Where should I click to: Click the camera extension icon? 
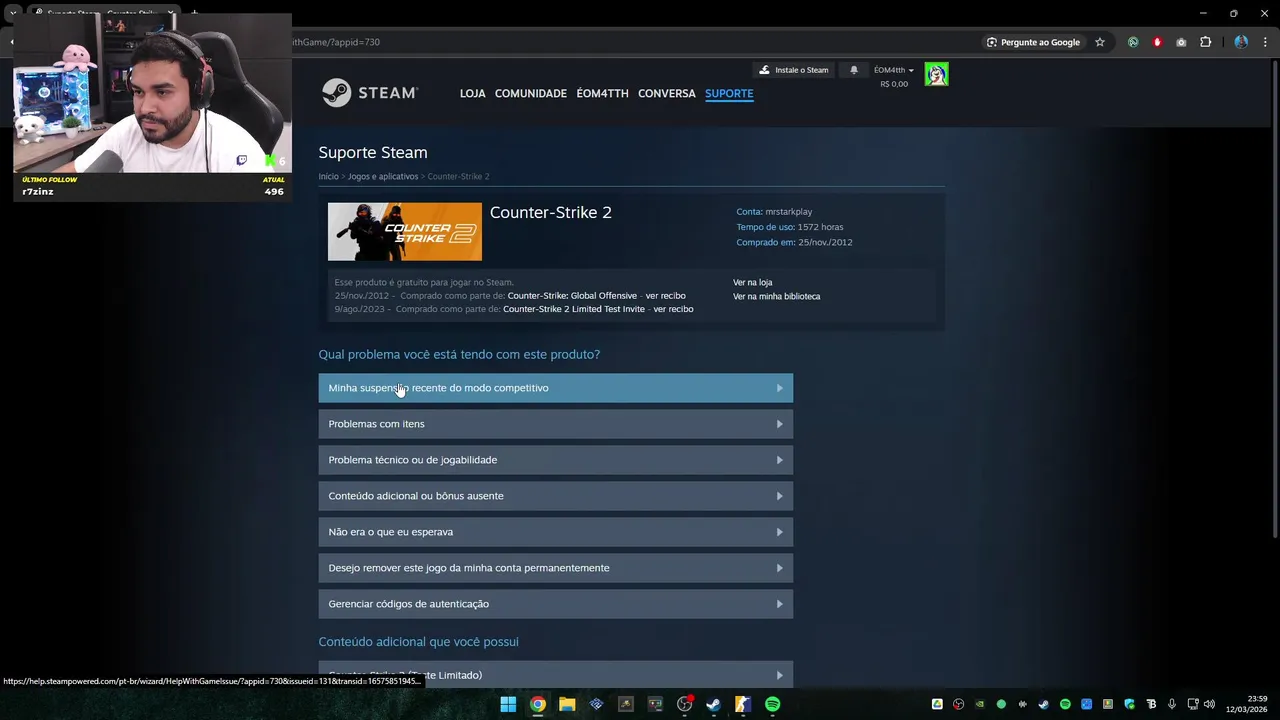[1181, 42]
